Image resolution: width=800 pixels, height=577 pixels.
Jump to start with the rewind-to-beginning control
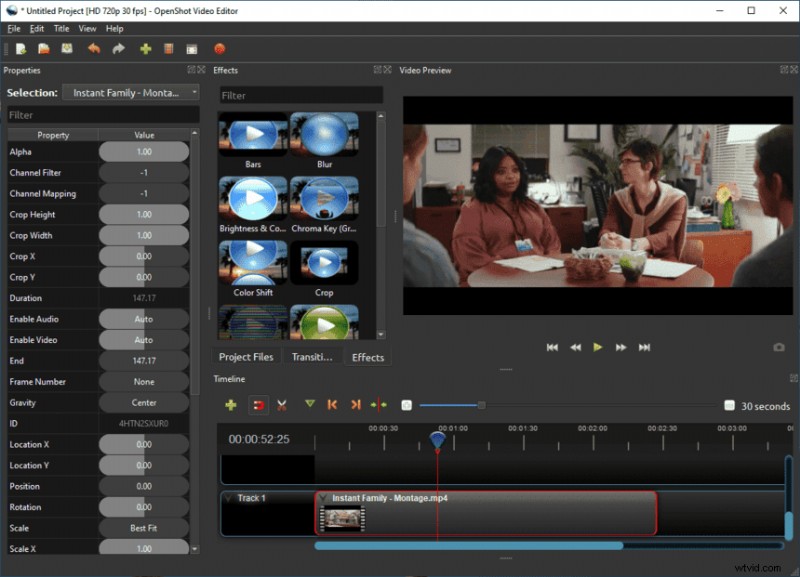tap(552, 346)
